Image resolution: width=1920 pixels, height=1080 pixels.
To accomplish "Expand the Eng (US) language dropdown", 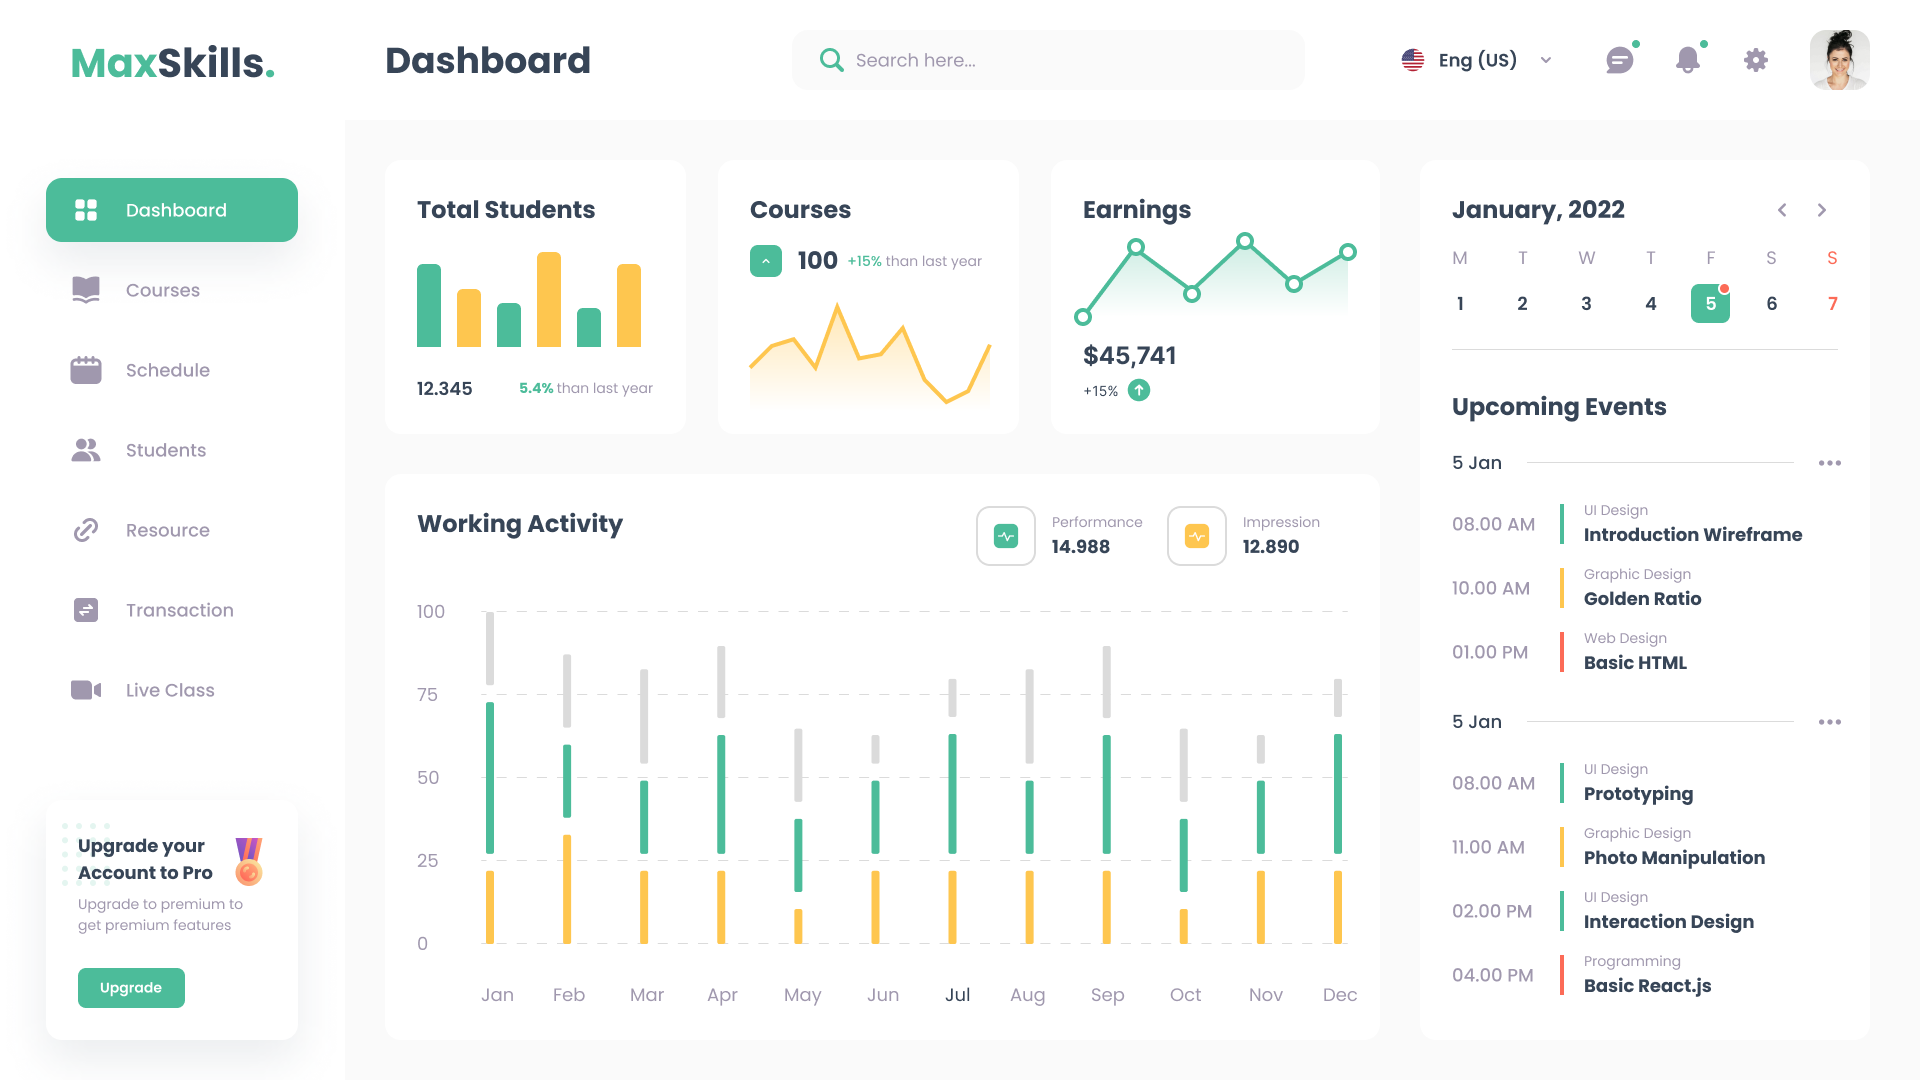I will [1545, 60].
